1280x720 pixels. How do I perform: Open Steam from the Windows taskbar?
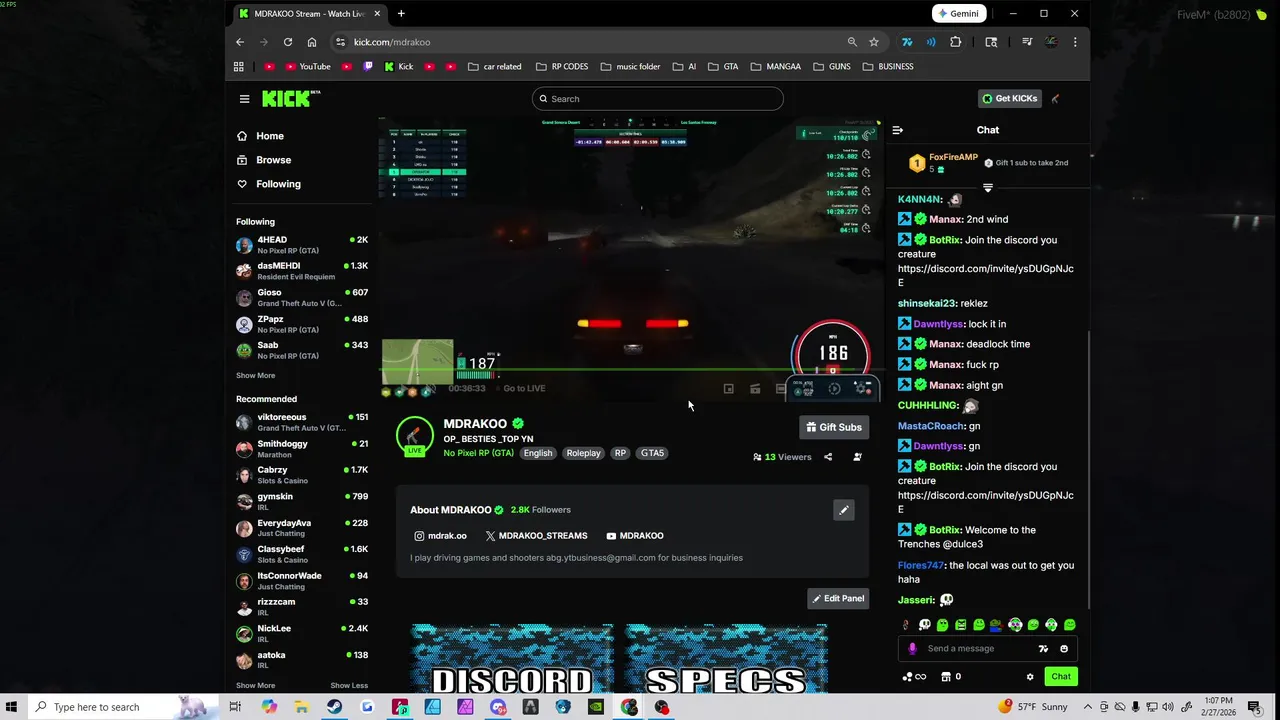click(334, 707)
